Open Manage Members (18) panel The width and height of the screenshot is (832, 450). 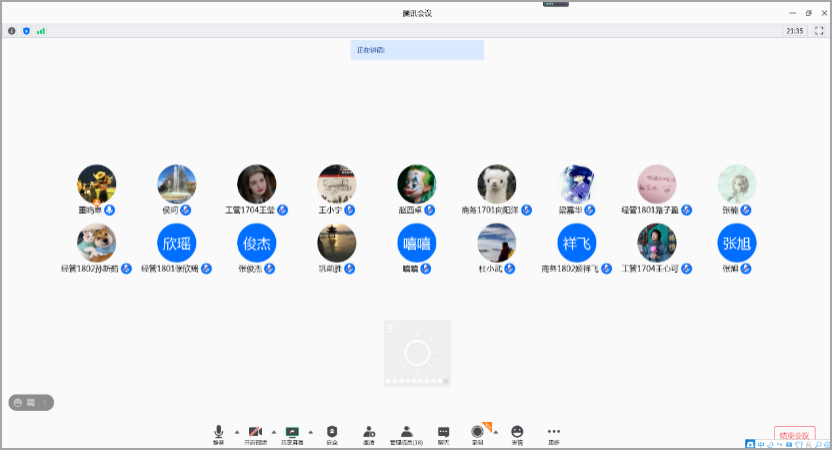406,432
